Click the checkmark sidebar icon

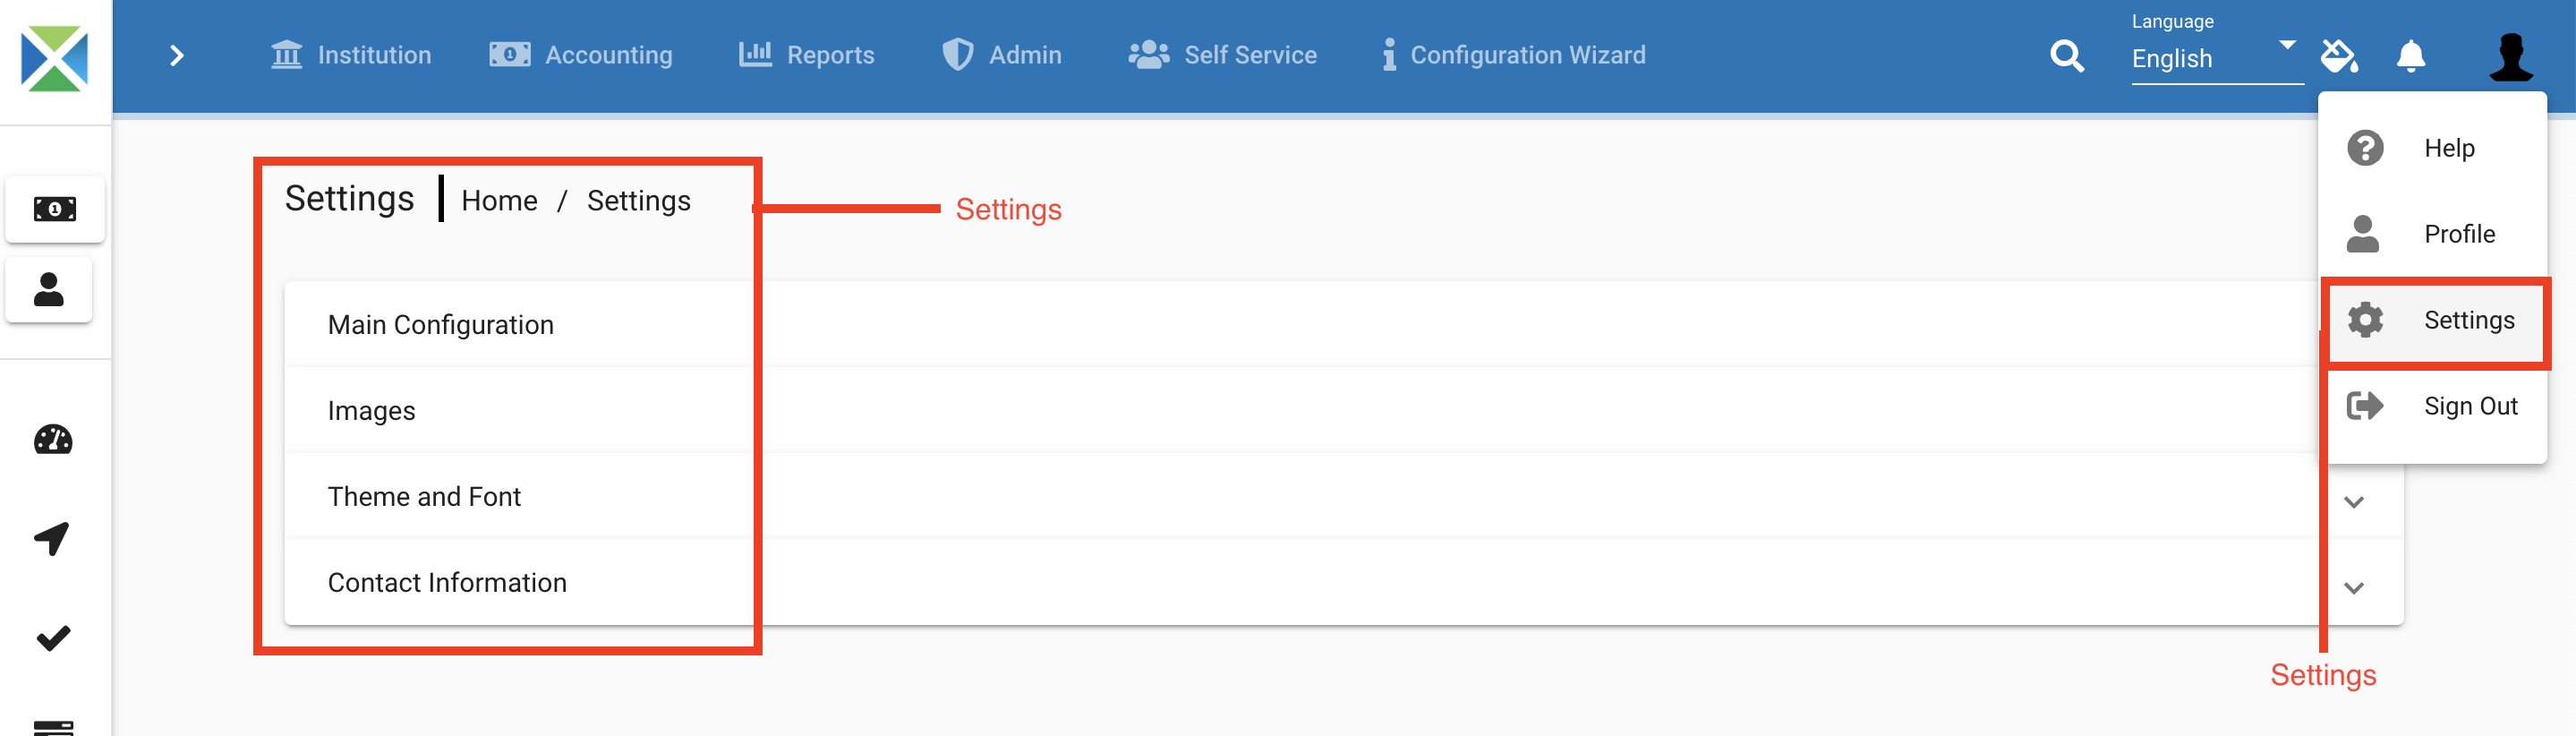[53, 637]
